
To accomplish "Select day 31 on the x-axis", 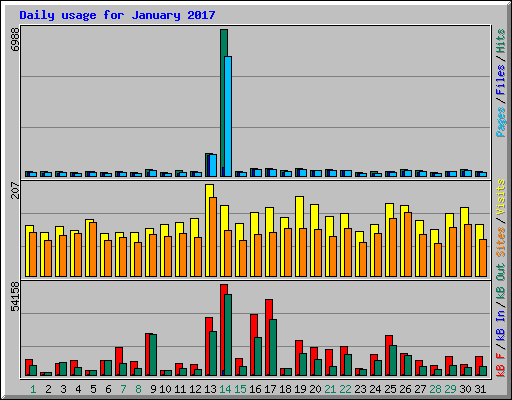I will (480, 389).
